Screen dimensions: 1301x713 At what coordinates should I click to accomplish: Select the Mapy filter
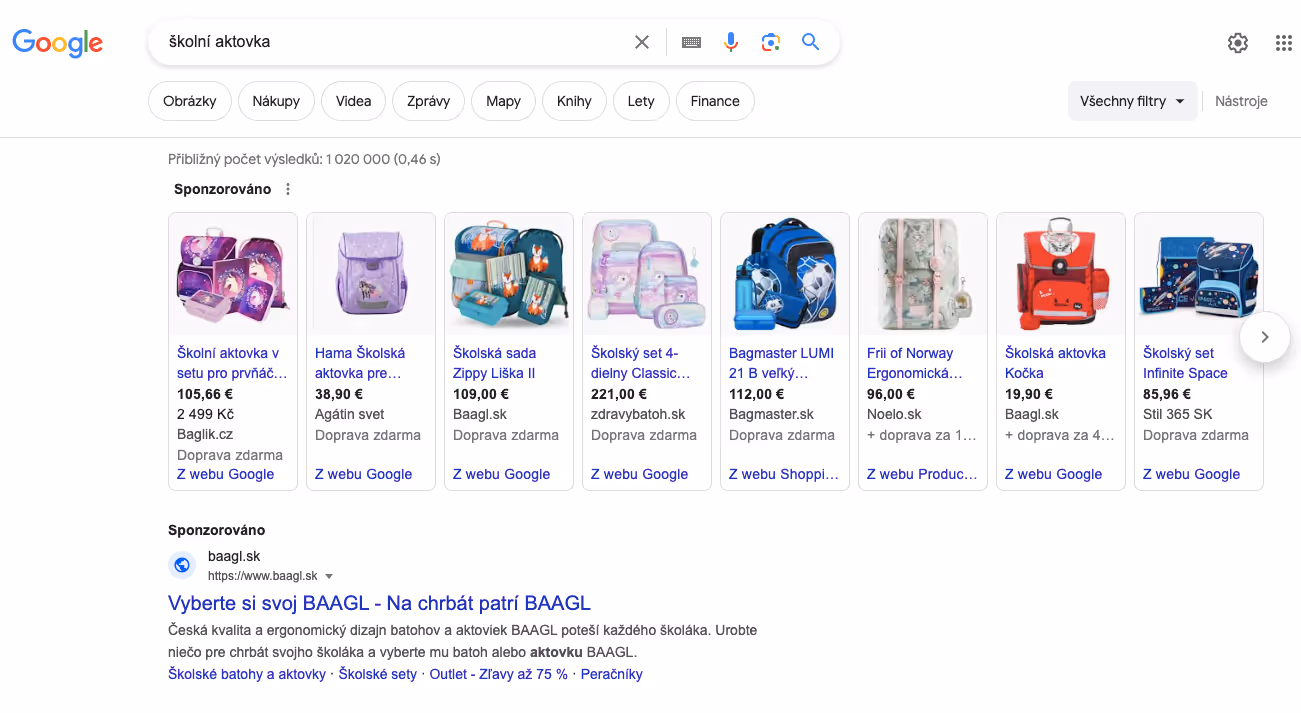[504, 101]
